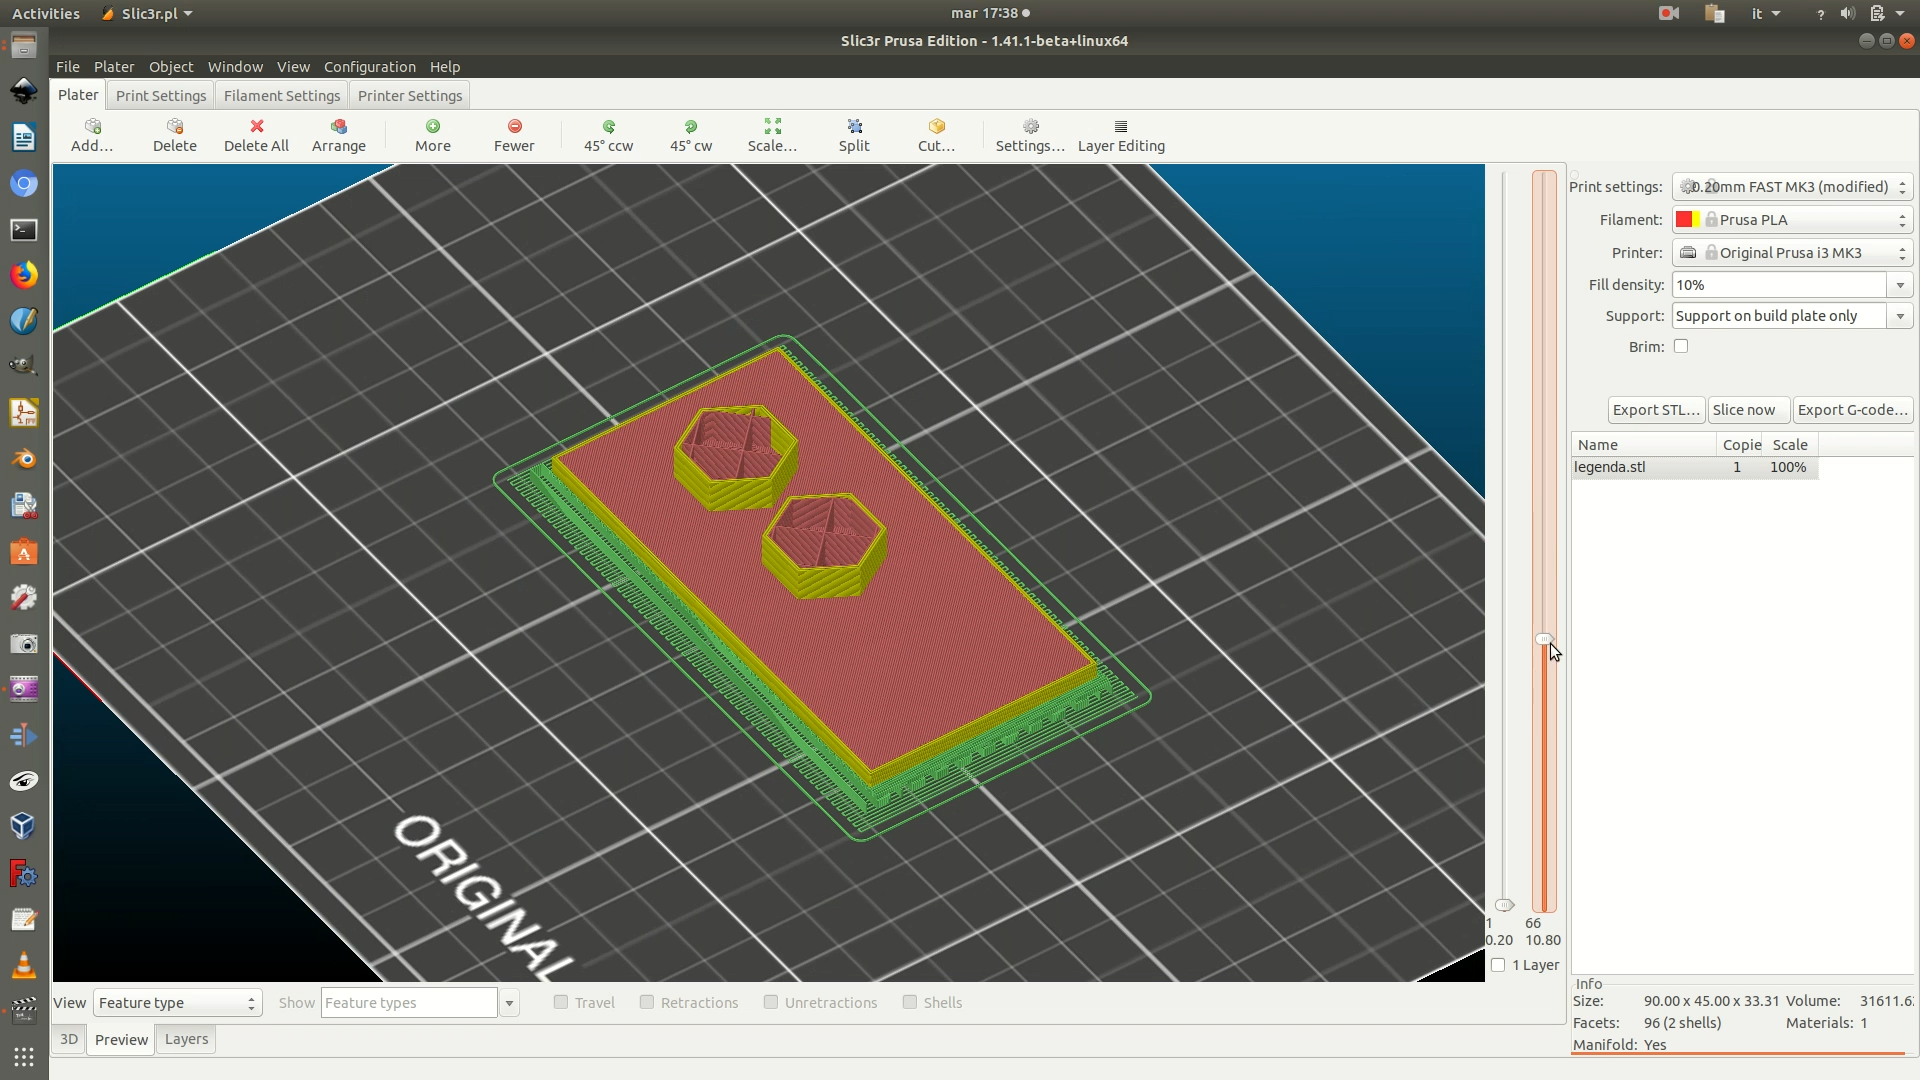
Task: Switch to Layers view tab
Action: click(186, 1039)
